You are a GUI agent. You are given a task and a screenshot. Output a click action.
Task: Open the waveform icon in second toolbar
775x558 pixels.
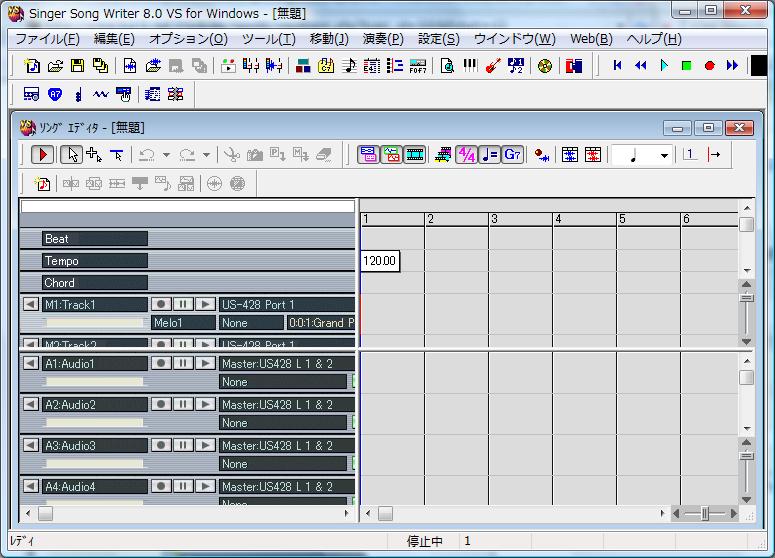point(101,94)
